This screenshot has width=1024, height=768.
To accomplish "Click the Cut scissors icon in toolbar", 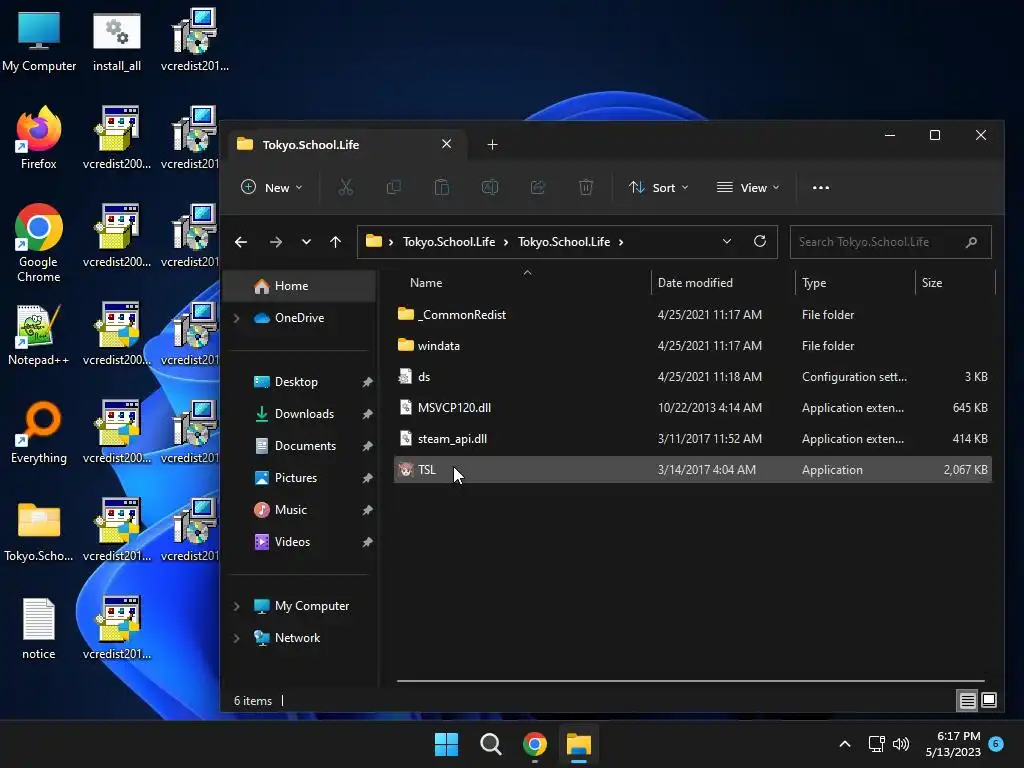I will tap(345, 188).
